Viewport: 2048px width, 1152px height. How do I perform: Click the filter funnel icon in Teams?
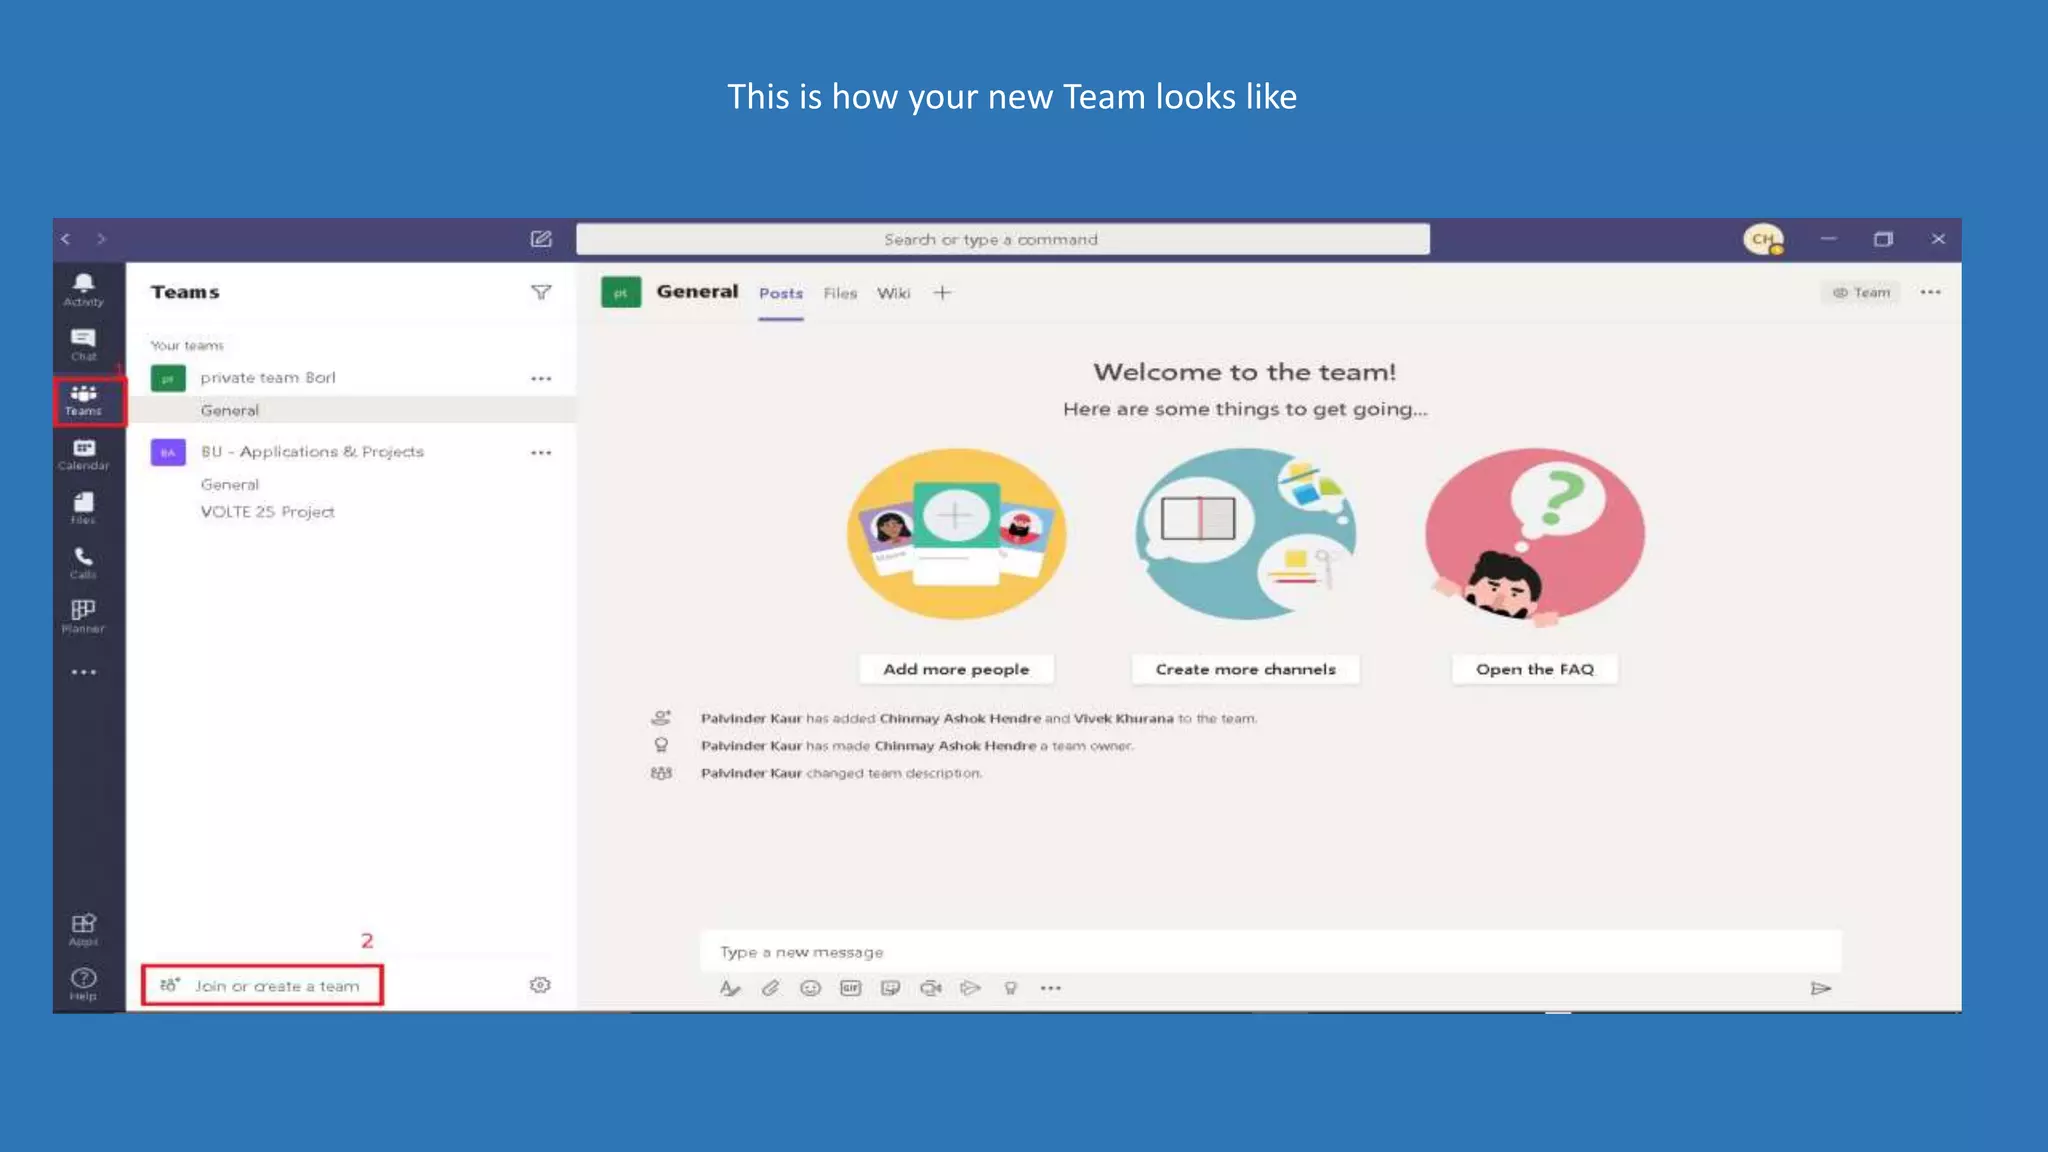click(x=540, y=292)
